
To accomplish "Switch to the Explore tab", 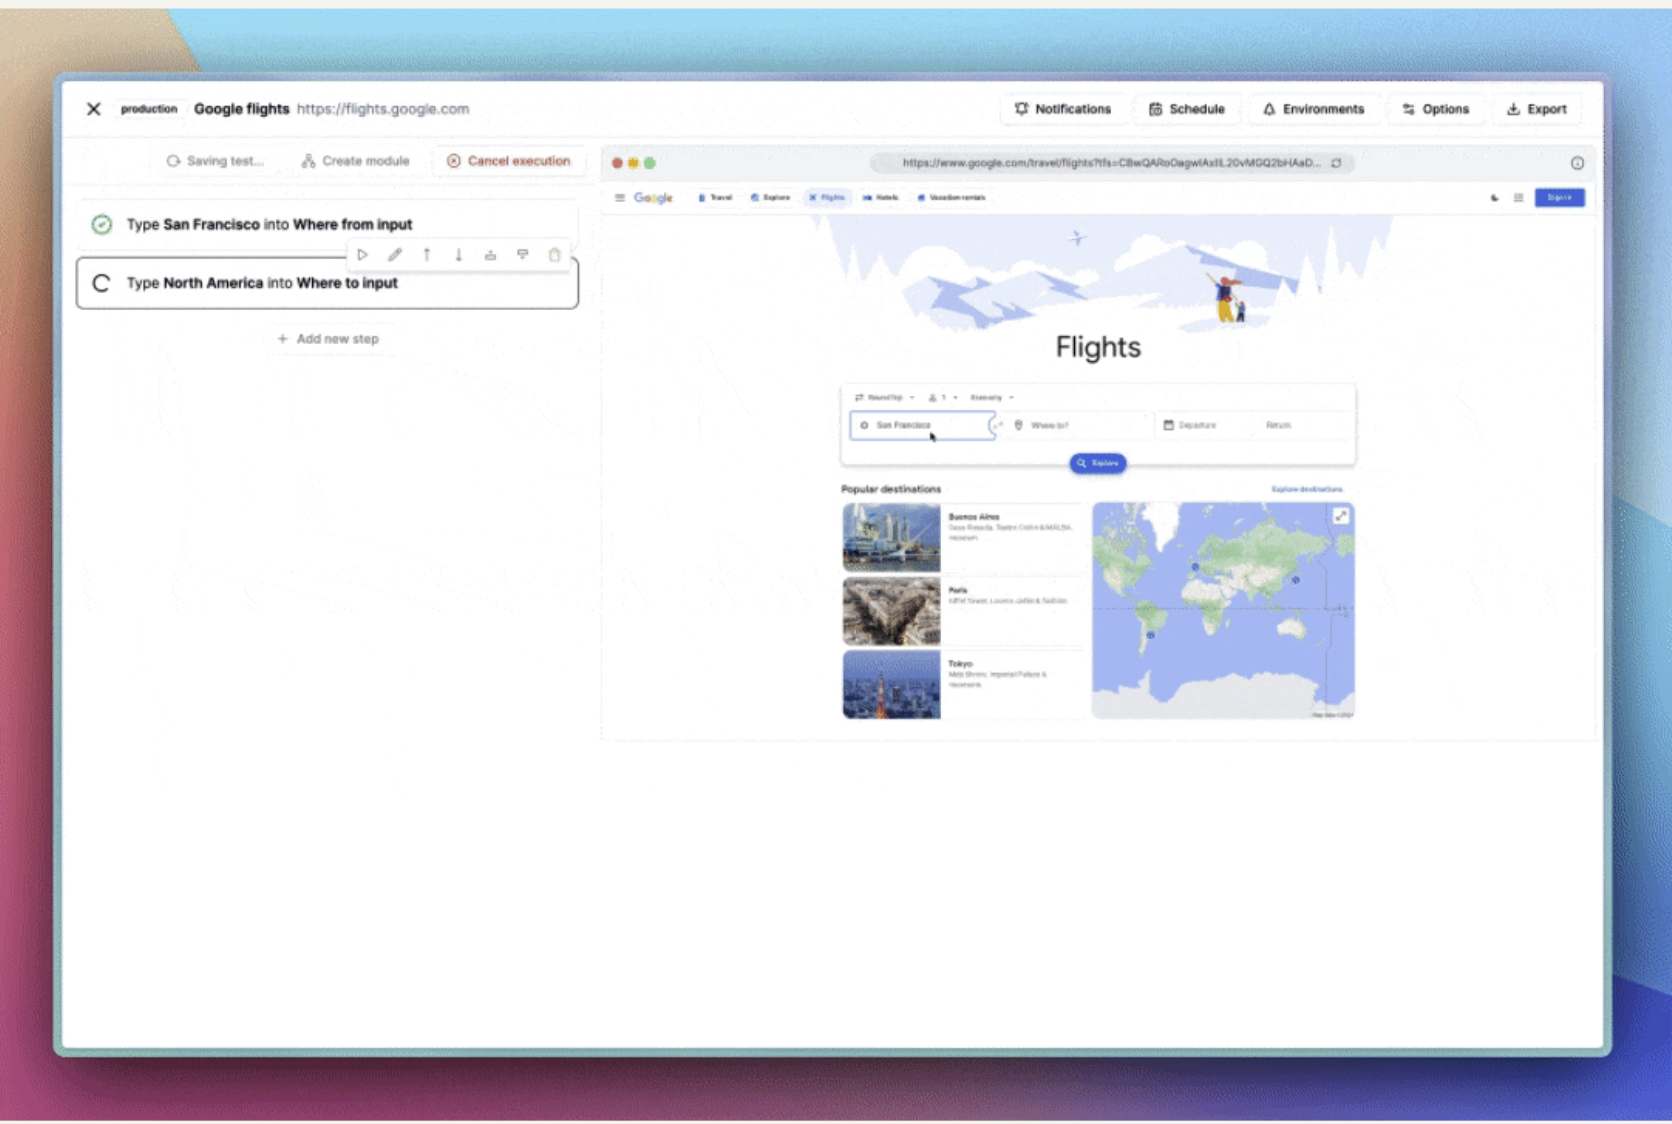I will [770, 198].
